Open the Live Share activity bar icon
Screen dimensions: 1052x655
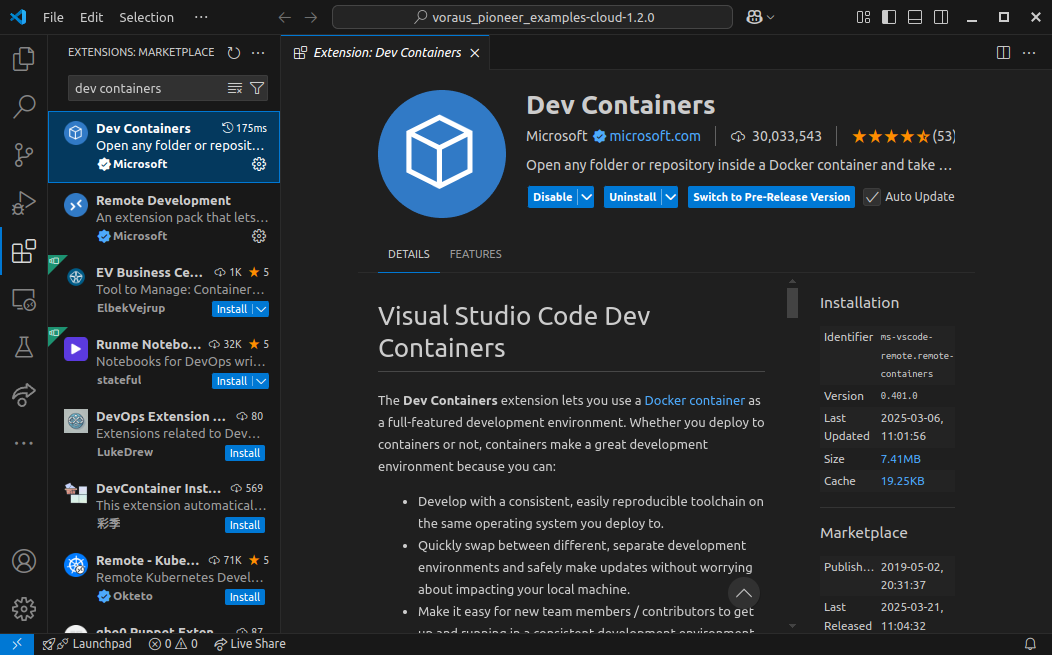[x=23, y=395]
